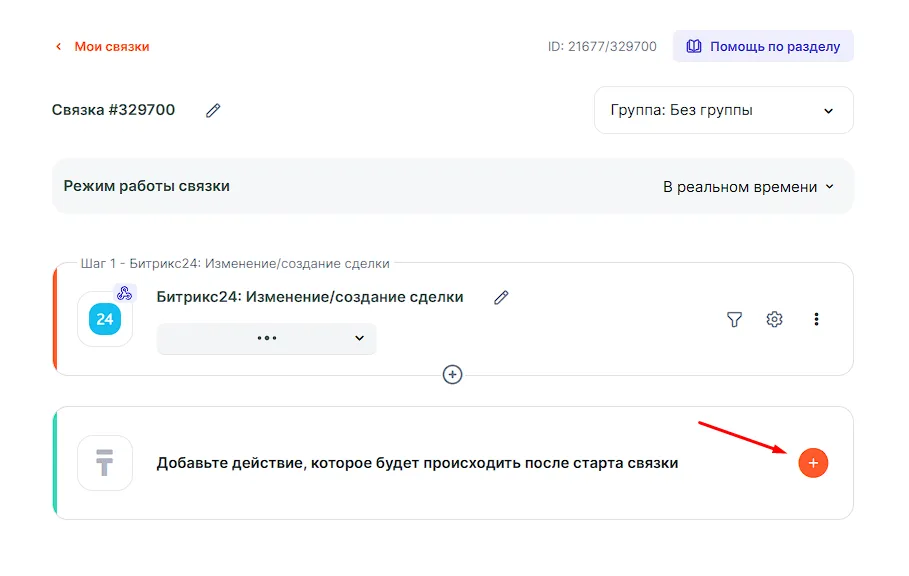Select the Связка #329700 title text
The width and height of the screenshot is (909, 576).
click(x=113, y=110)
